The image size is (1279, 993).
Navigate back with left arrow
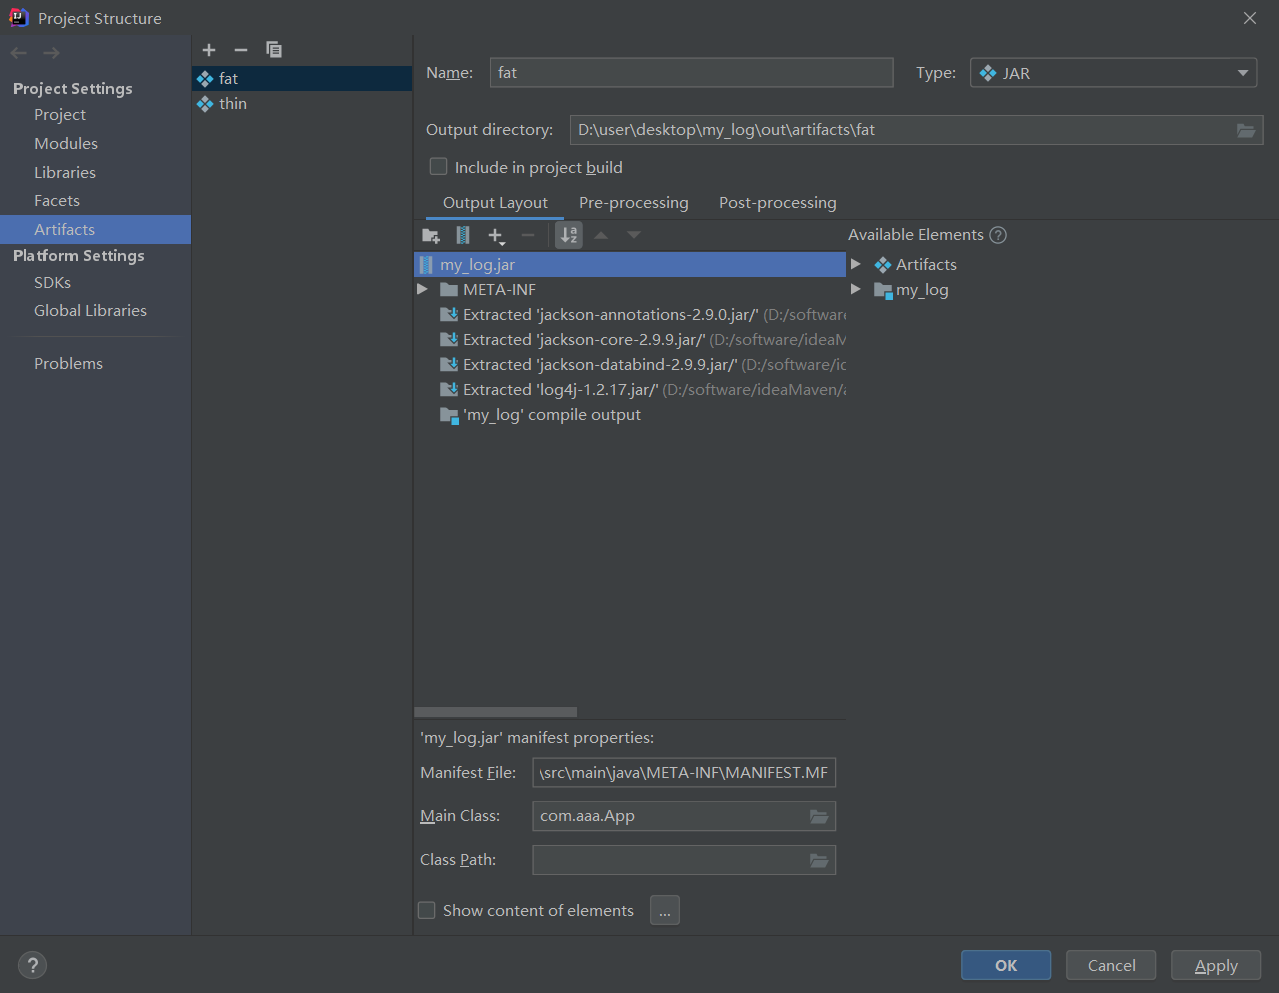tap(19, 53)
